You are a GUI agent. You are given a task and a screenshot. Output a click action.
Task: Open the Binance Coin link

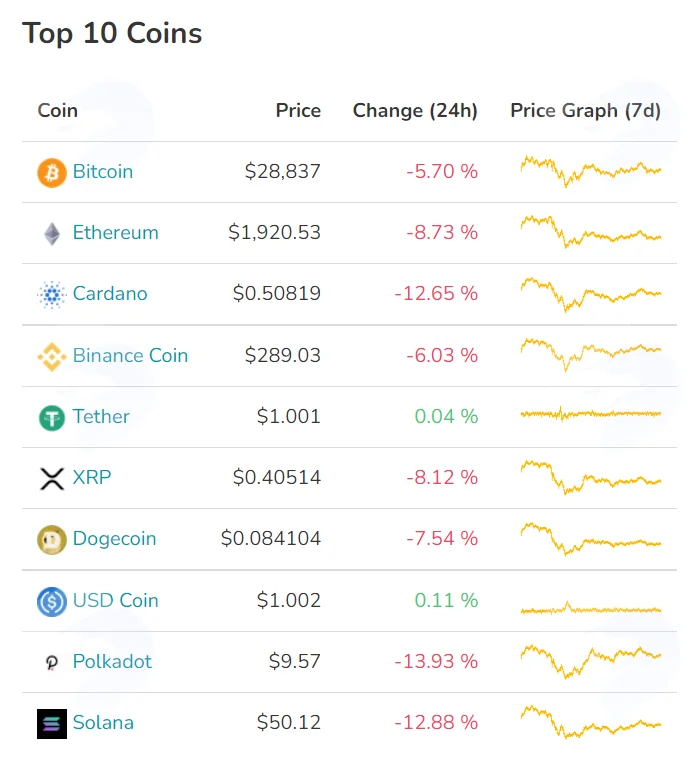130,356
